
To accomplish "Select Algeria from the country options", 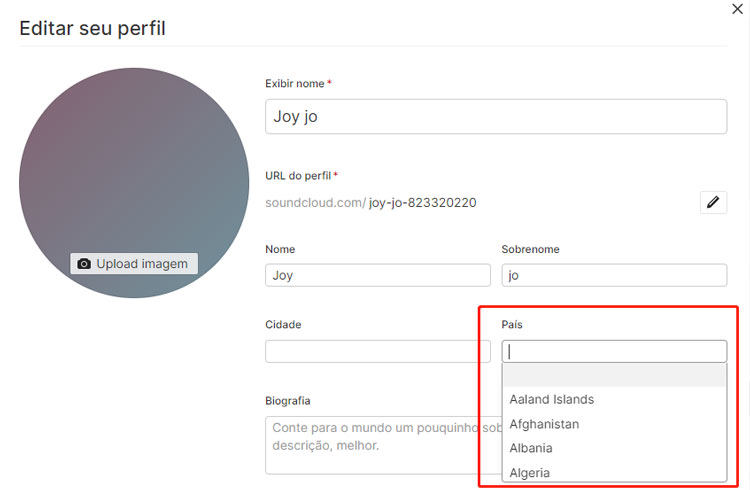I will tap(530, 472).
